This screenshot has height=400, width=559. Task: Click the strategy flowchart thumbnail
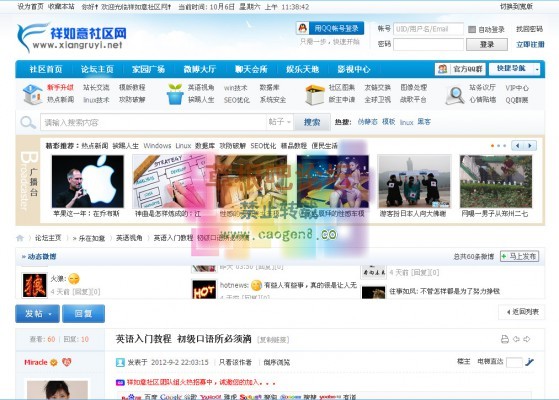(x=168, y=181)
